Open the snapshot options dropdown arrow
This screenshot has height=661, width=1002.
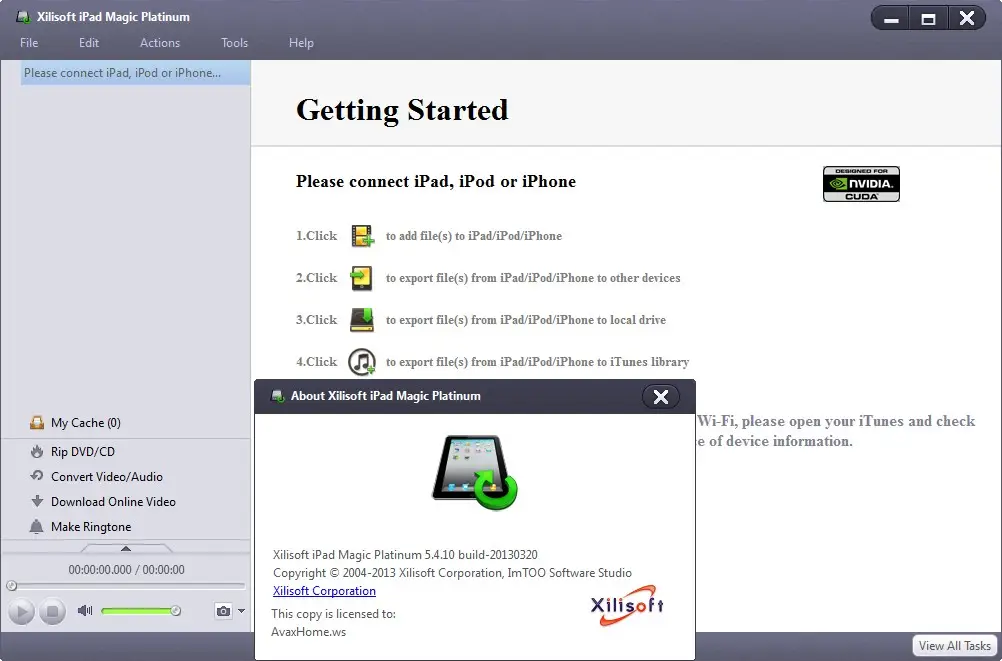pyautogui.click(x=241, y=611)
